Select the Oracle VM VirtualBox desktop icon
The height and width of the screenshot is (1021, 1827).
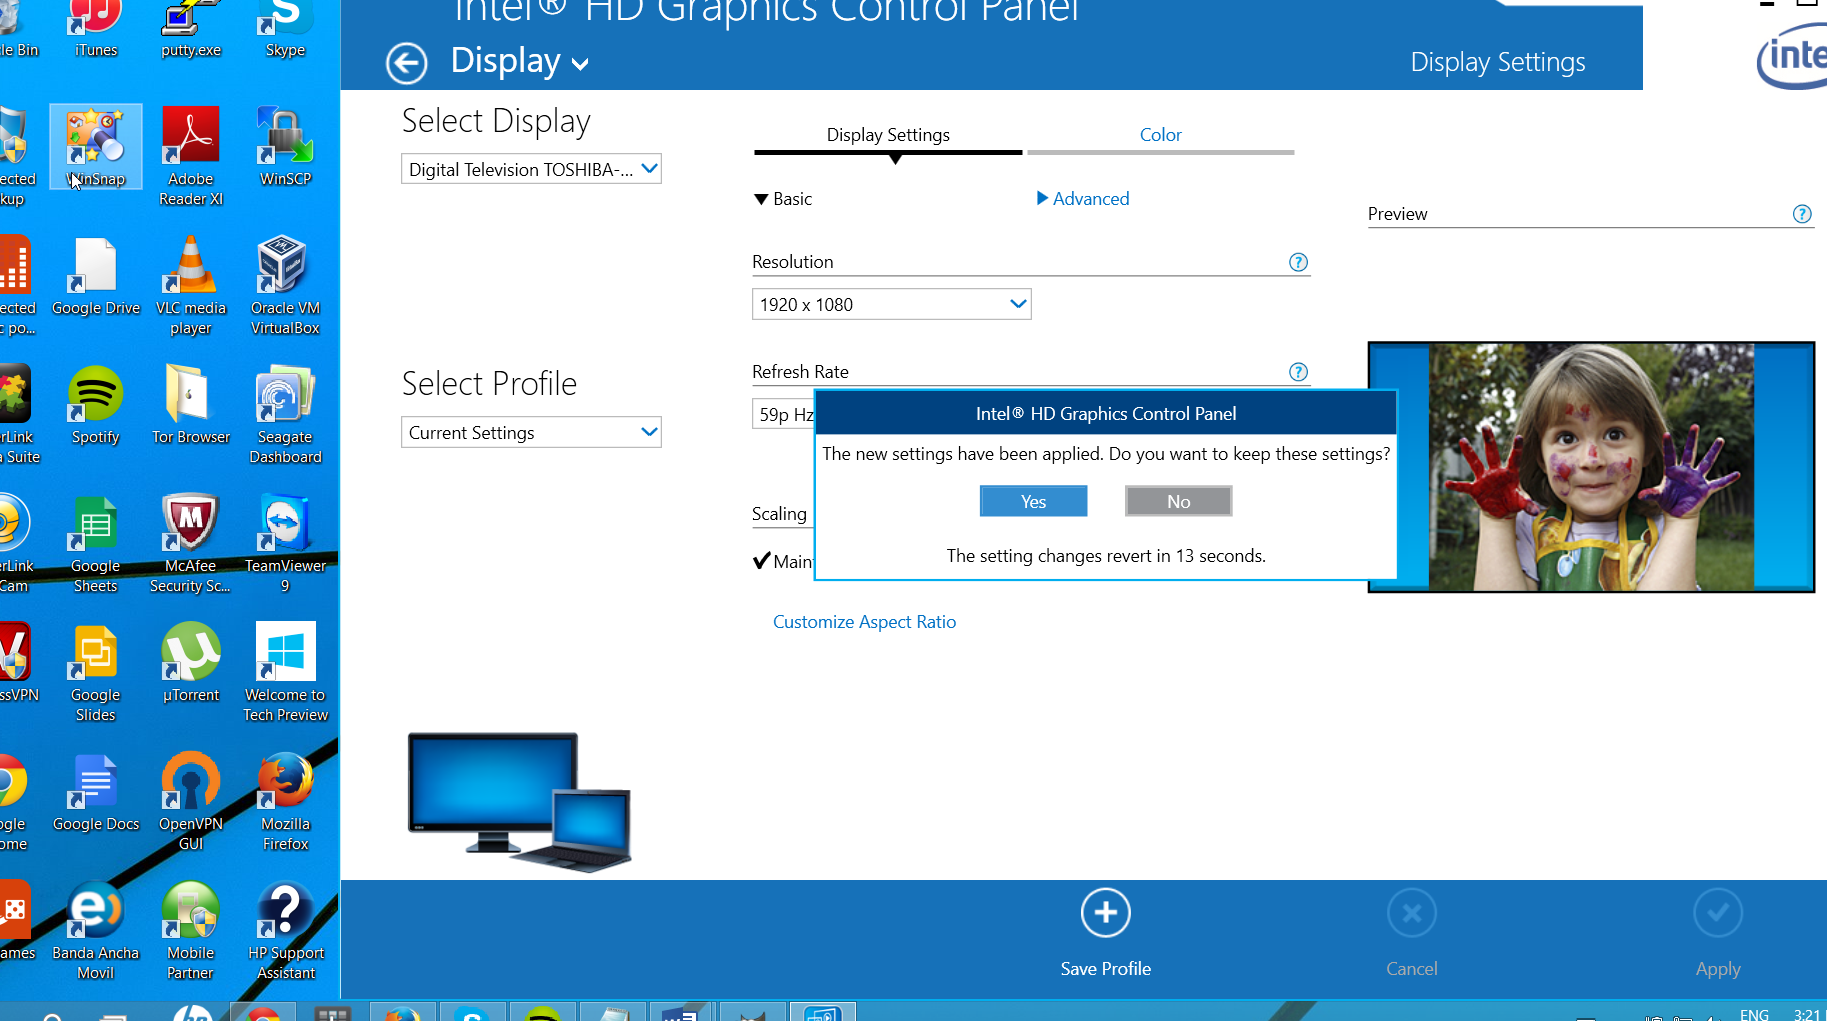pos(286,285)
